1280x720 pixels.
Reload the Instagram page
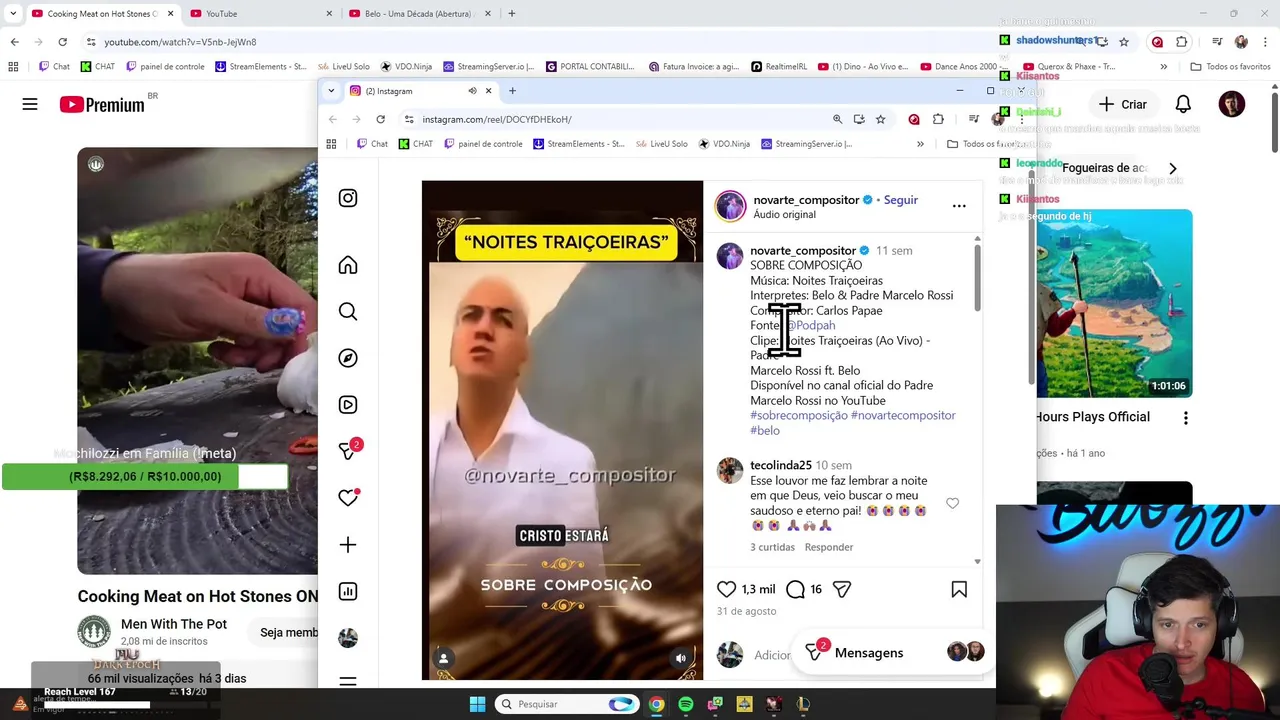380,119
